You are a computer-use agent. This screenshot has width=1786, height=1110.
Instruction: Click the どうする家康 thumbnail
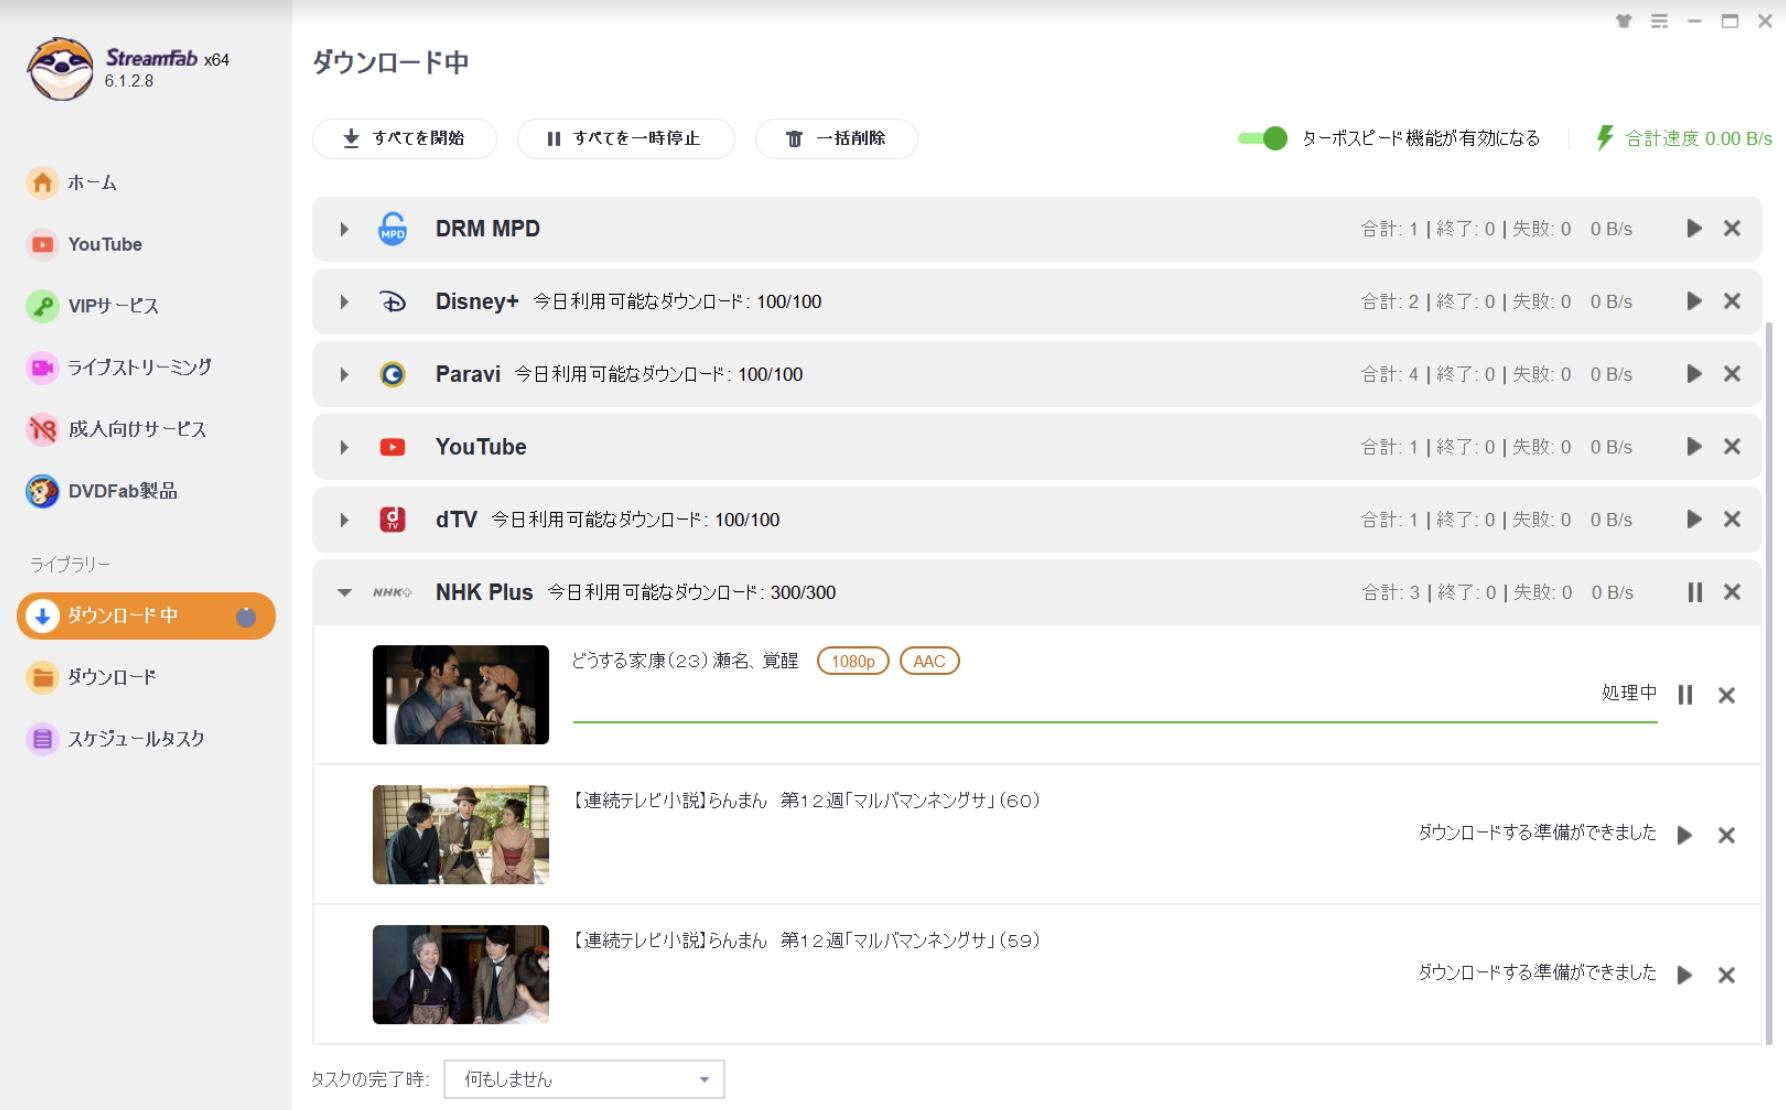461,695
